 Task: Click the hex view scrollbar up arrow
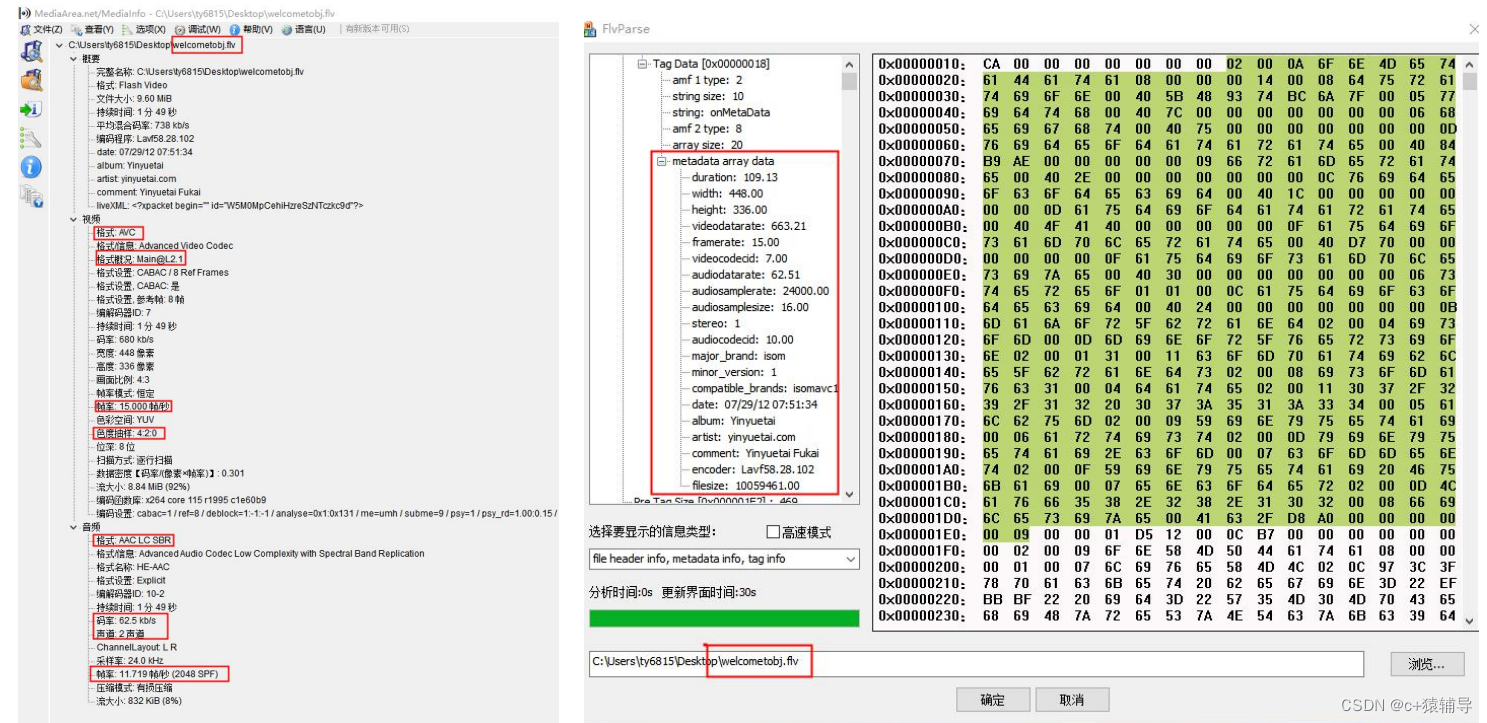(x=1470, y=64)
